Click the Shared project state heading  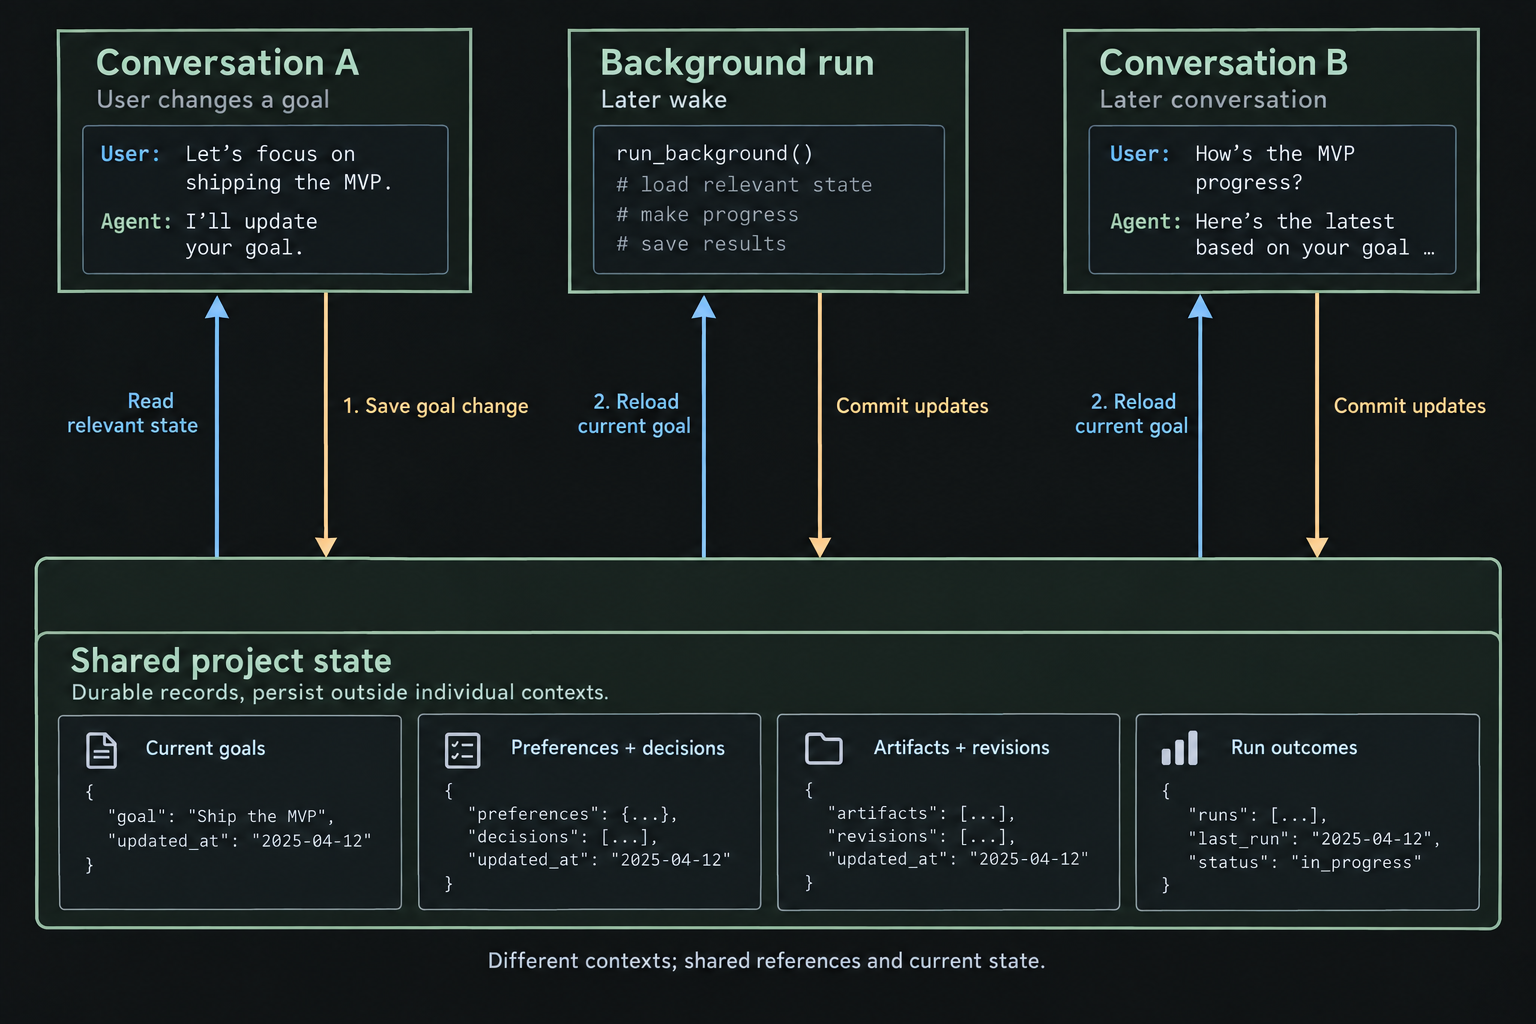click(231, 661)
